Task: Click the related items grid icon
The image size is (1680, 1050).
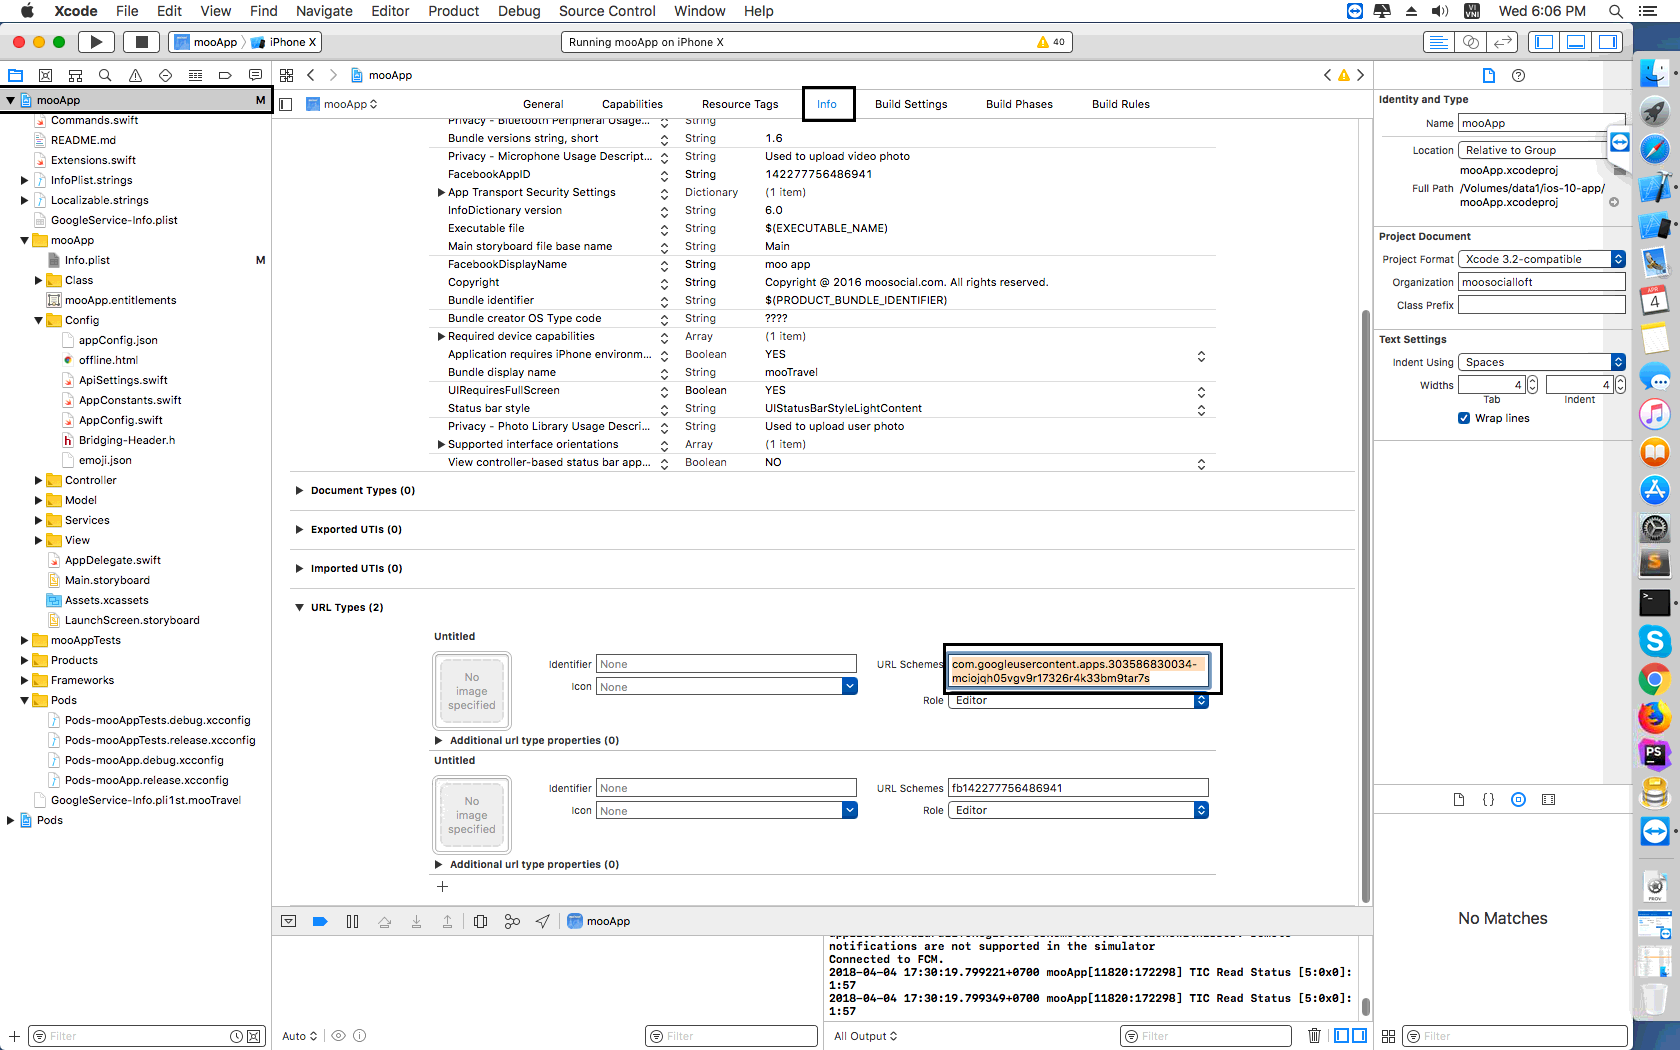Action: coord(286,75)
